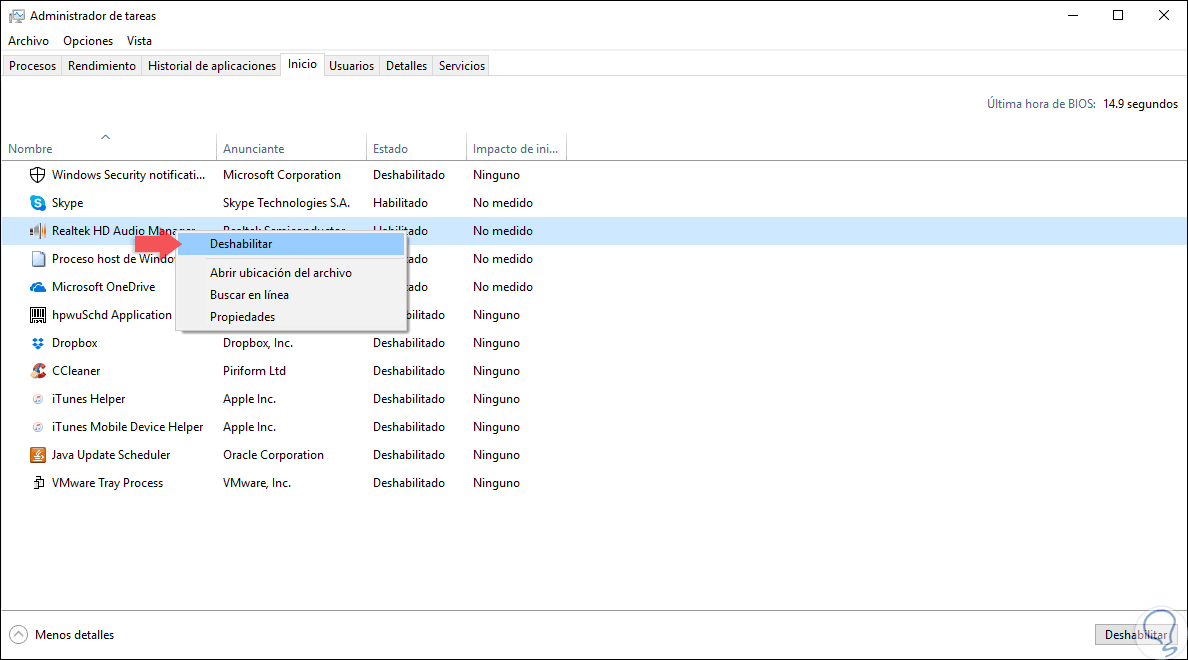1188x660 pixels.
Task: Select the Dropbox entry name
Action: pyautogui.click(x=74, y=343)
